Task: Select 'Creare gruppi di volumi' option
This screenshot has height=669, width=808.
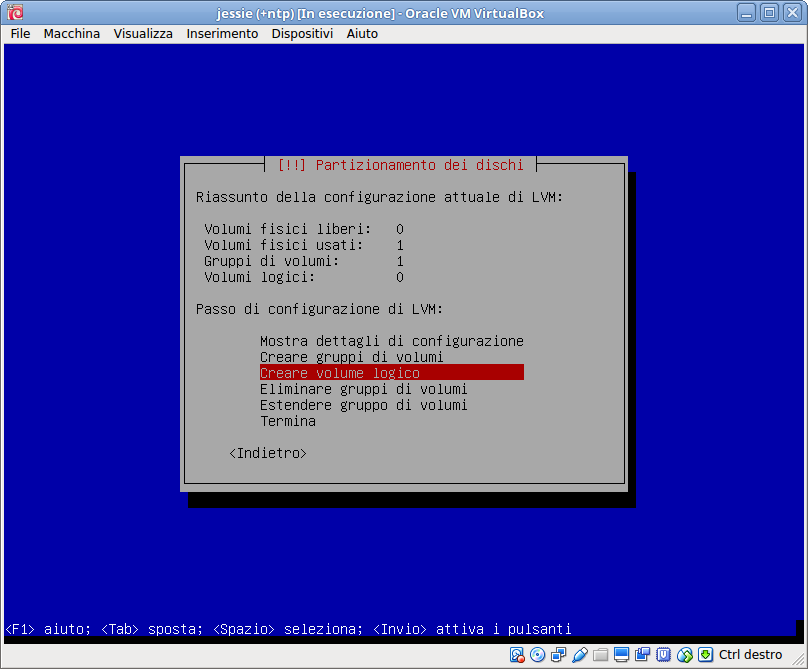Action: (351, 357)
